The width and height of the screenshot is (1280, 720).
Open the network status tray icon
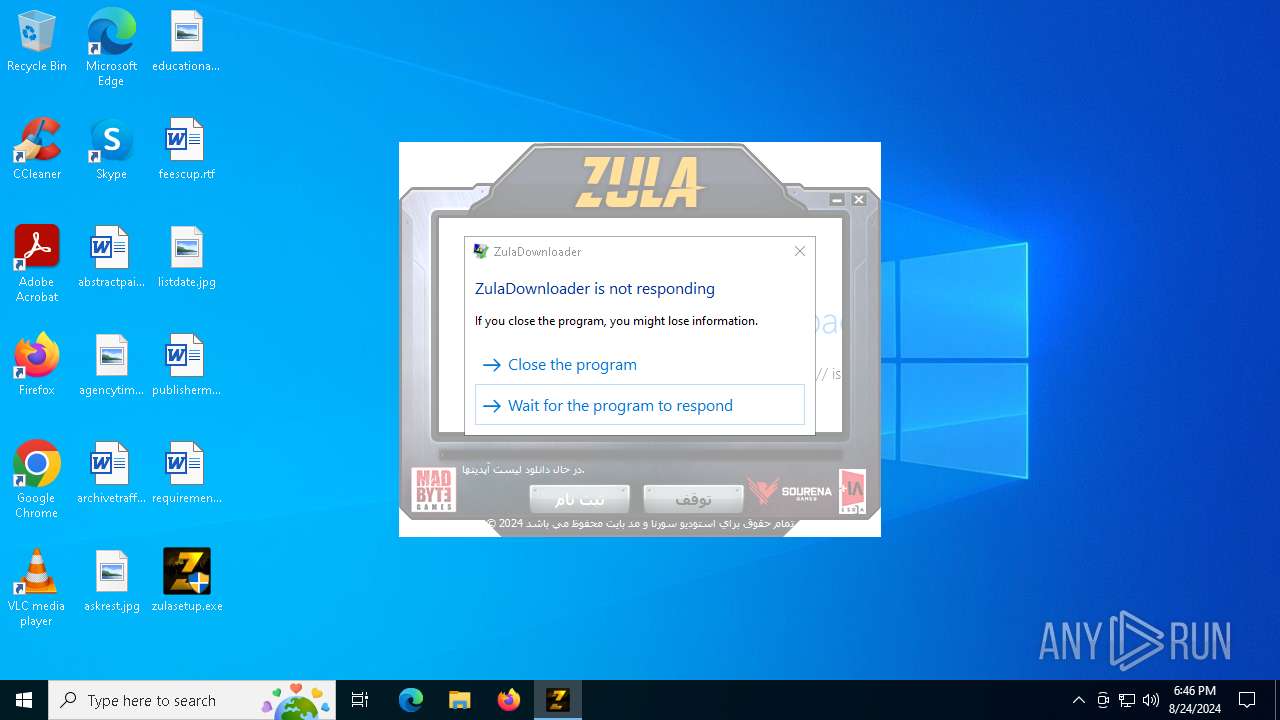(x=1127, y=700)
